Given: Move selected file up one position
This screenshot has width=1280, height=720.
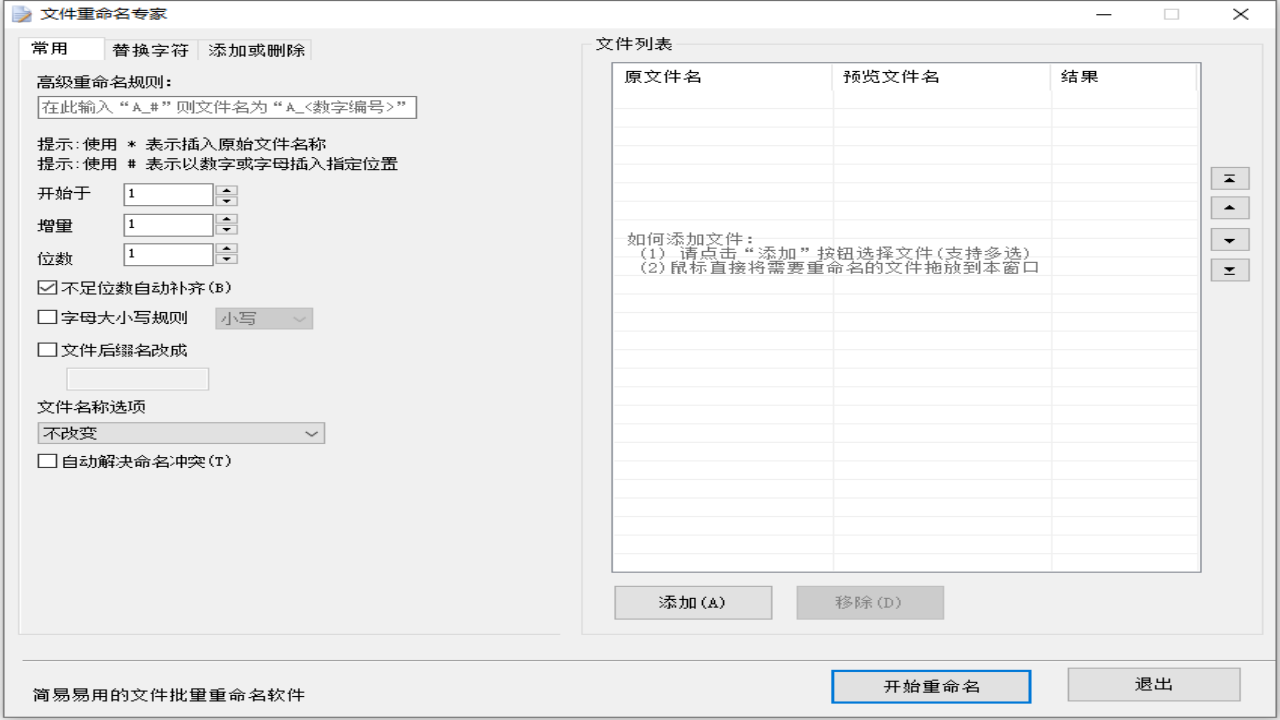Looking at the screenshot, I should (x=1230, y=209).
